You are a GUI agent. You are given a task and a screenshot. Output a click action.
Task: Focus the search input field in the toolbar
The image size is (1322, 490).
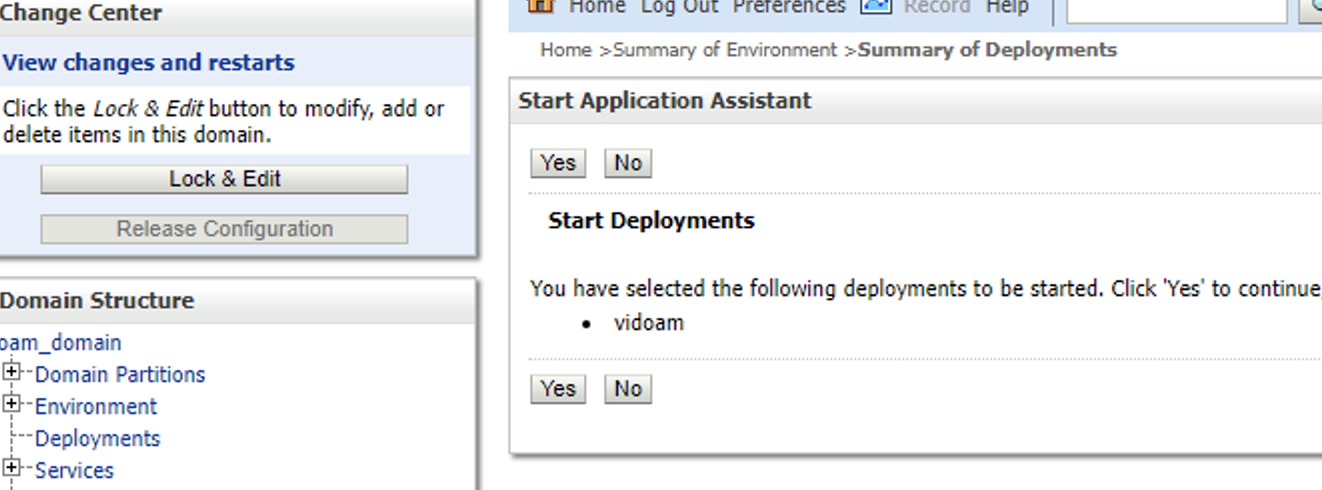pos(1176,9)
